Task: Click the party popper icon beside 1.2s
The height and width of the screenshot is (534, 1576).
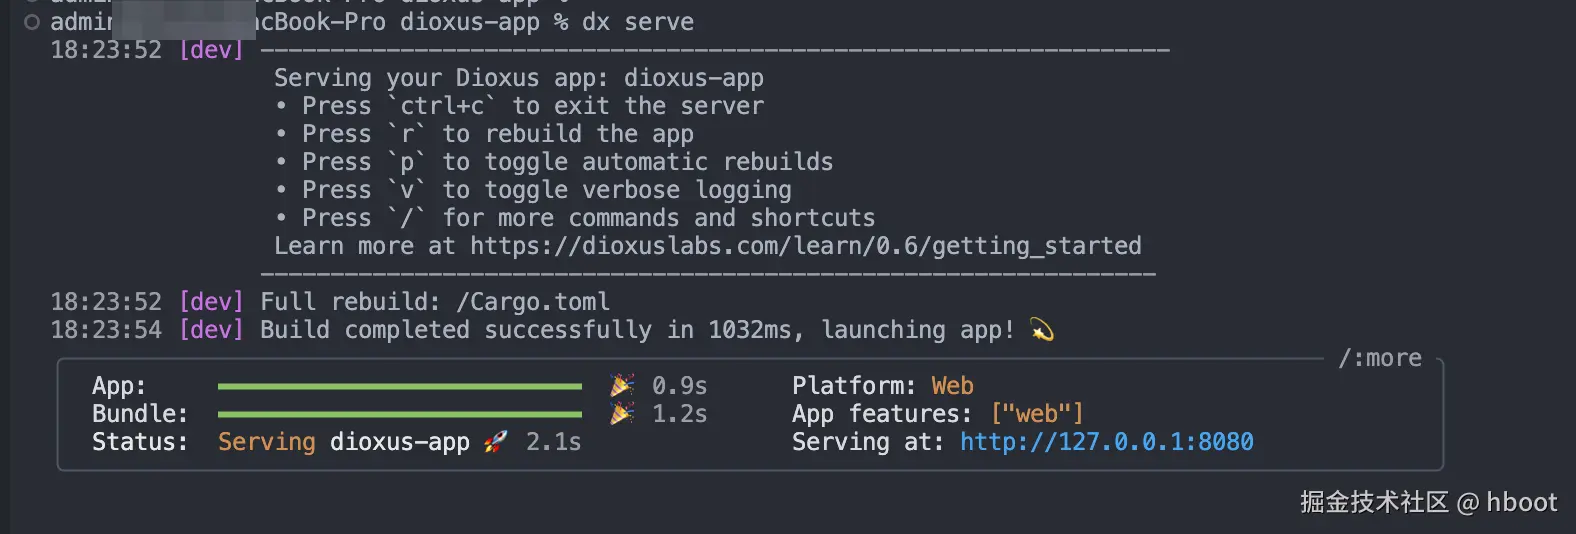Action: coord(622,413)
